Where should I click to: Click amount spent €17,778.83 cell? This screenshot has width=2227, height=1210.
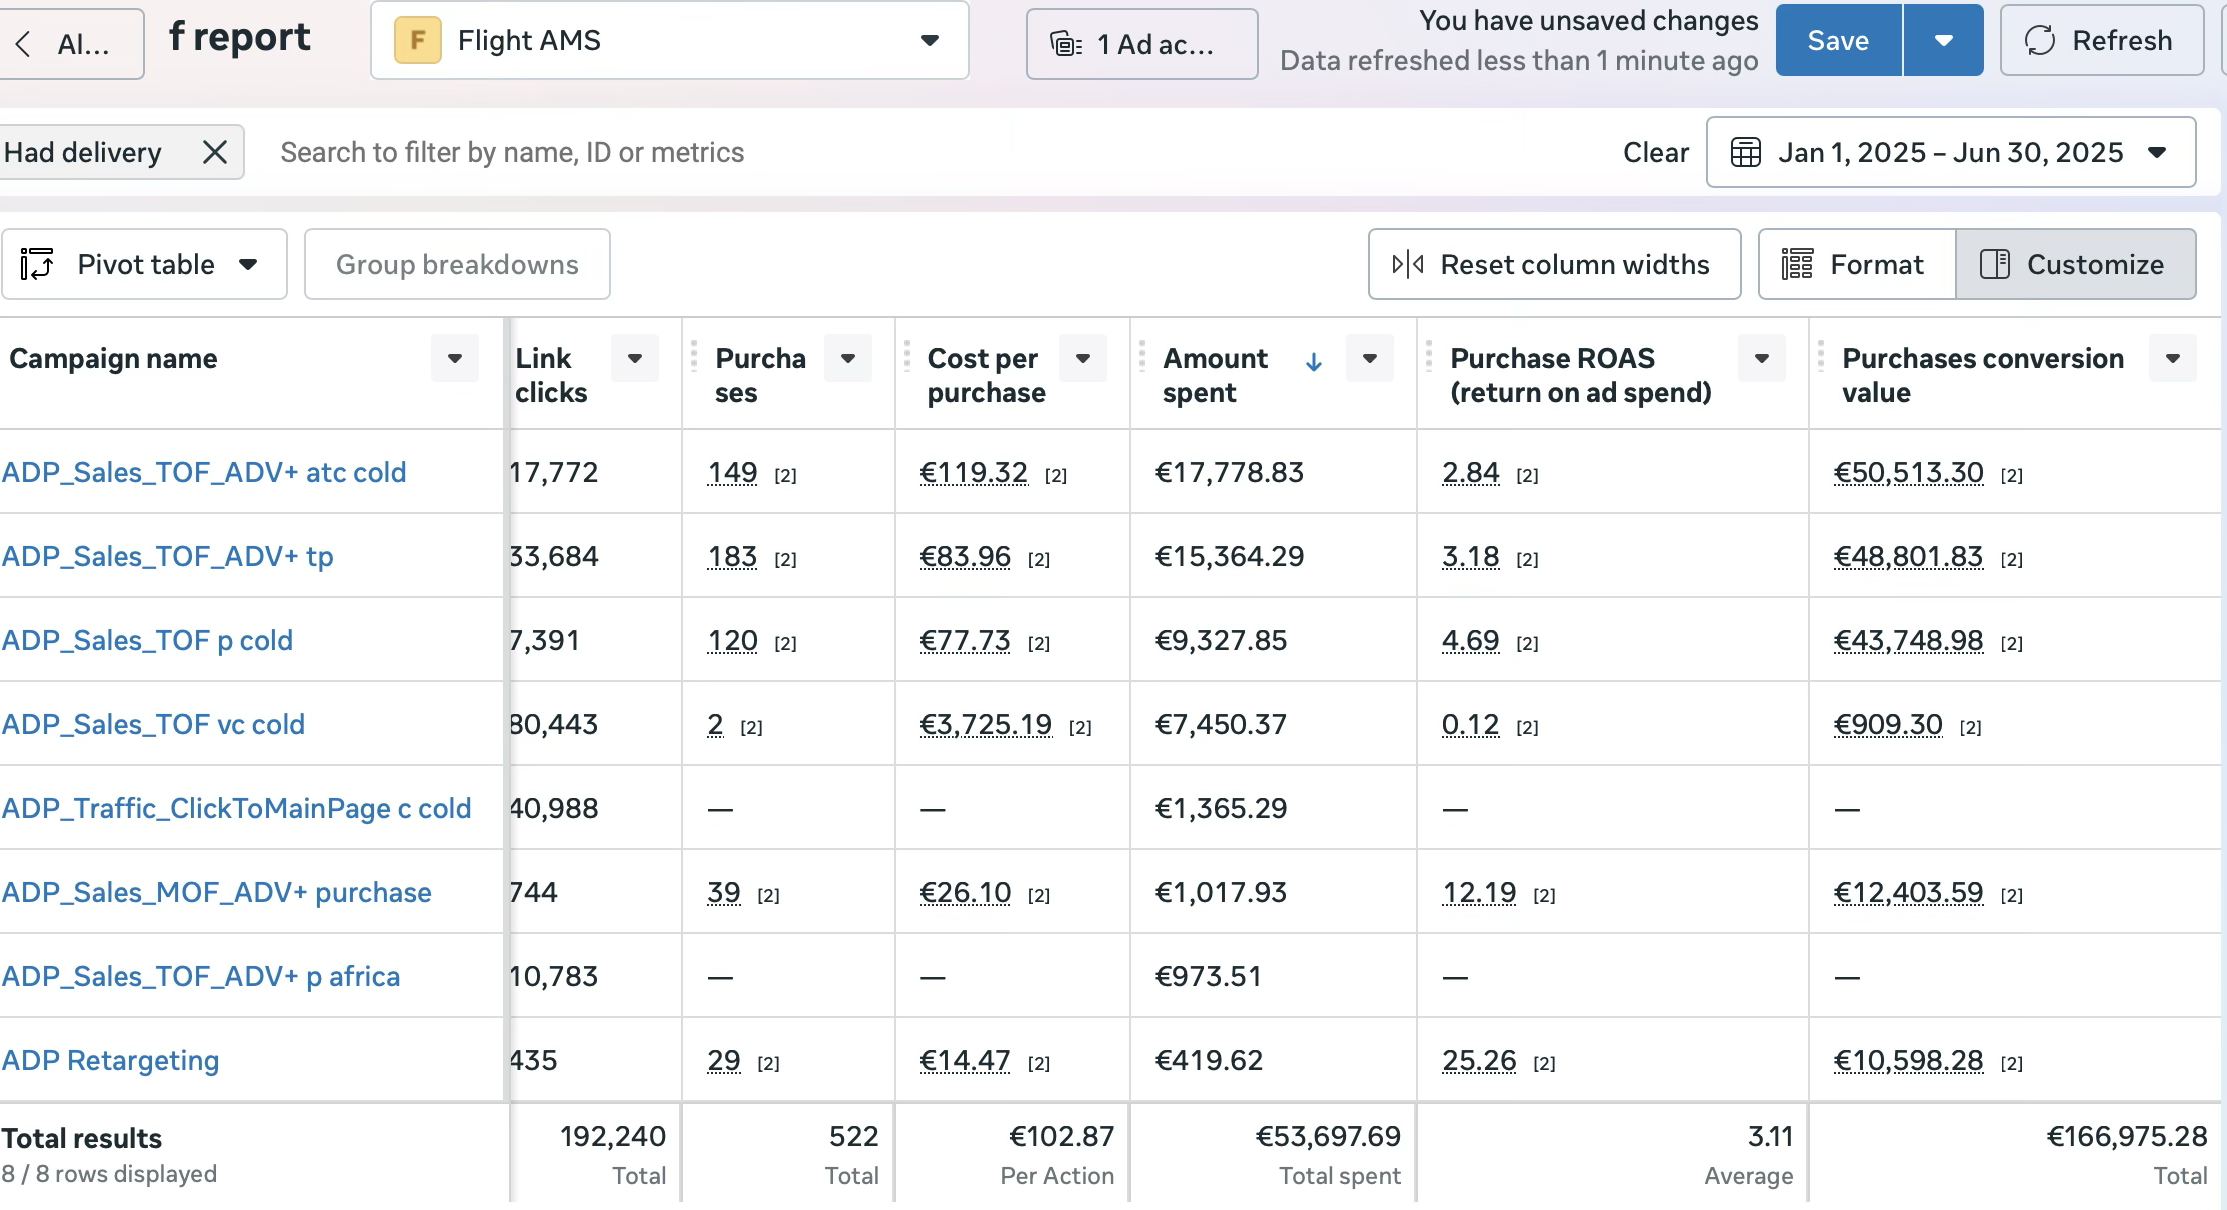pos(1229,472)
